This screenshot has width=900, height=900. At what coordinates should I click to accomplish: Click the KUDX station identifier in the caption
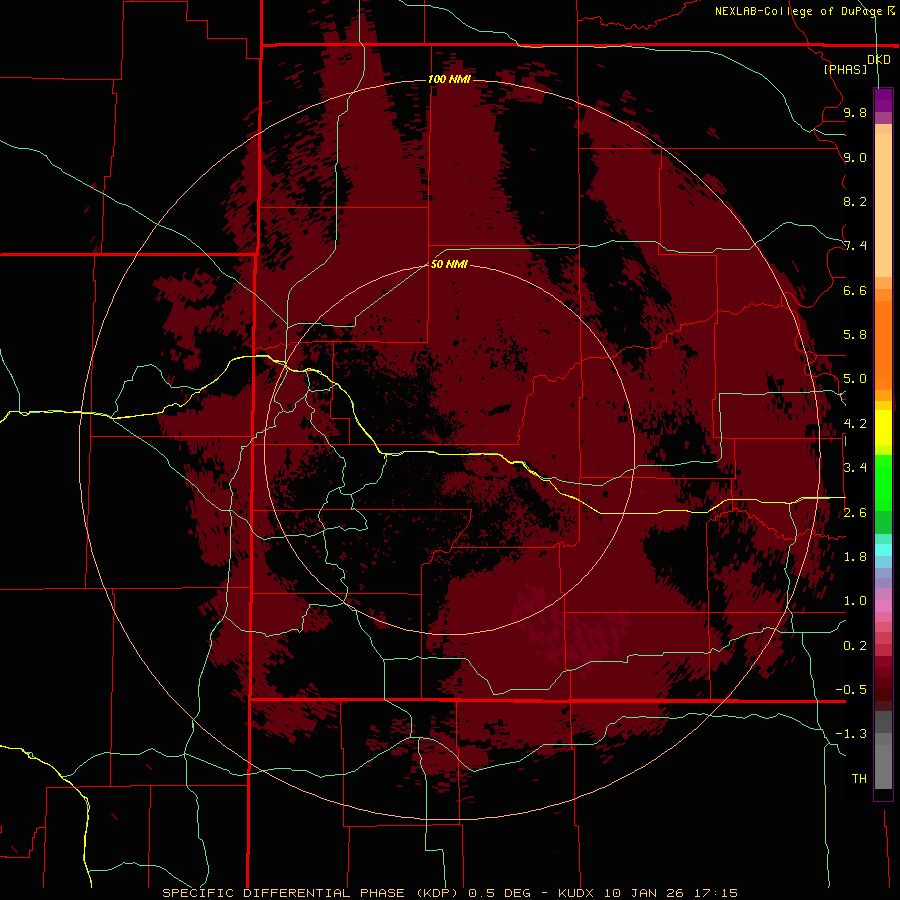pos(578,893)
